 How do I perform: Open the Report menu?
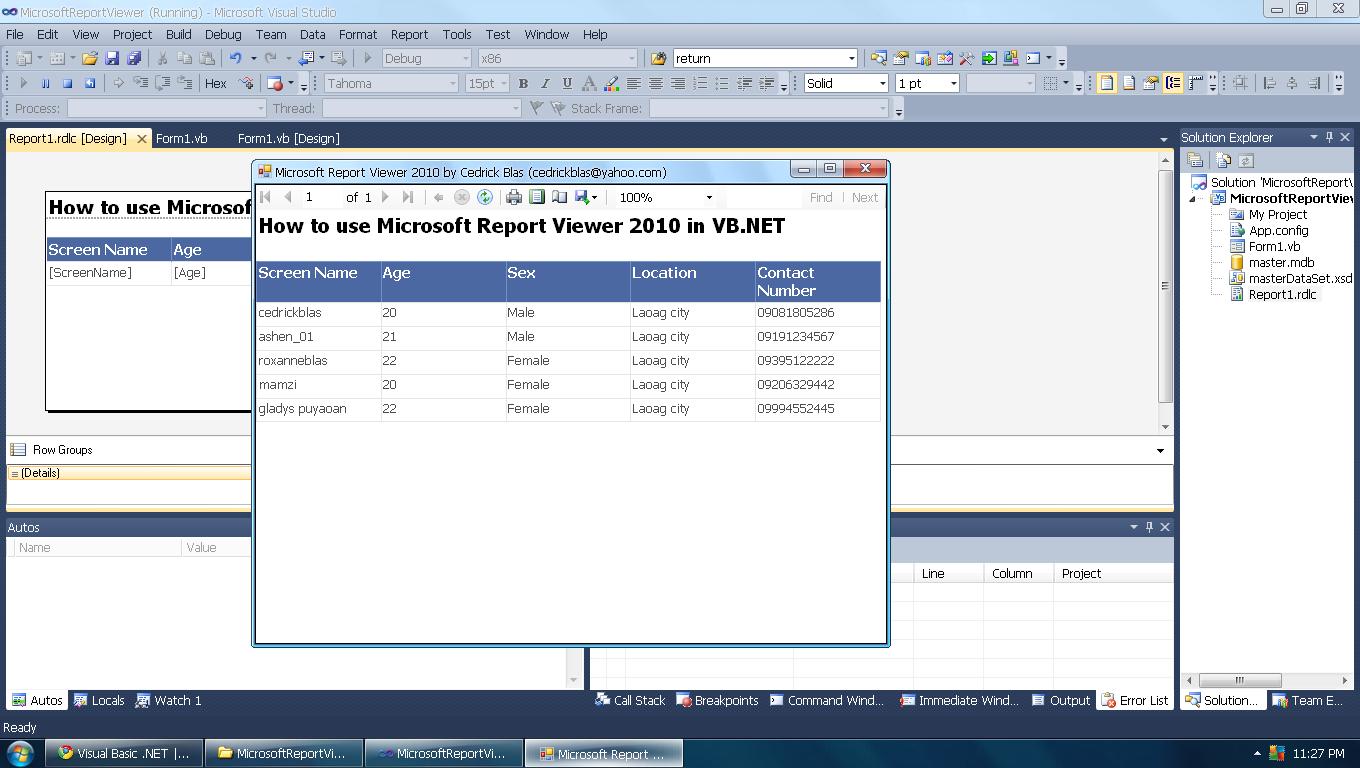409,34
